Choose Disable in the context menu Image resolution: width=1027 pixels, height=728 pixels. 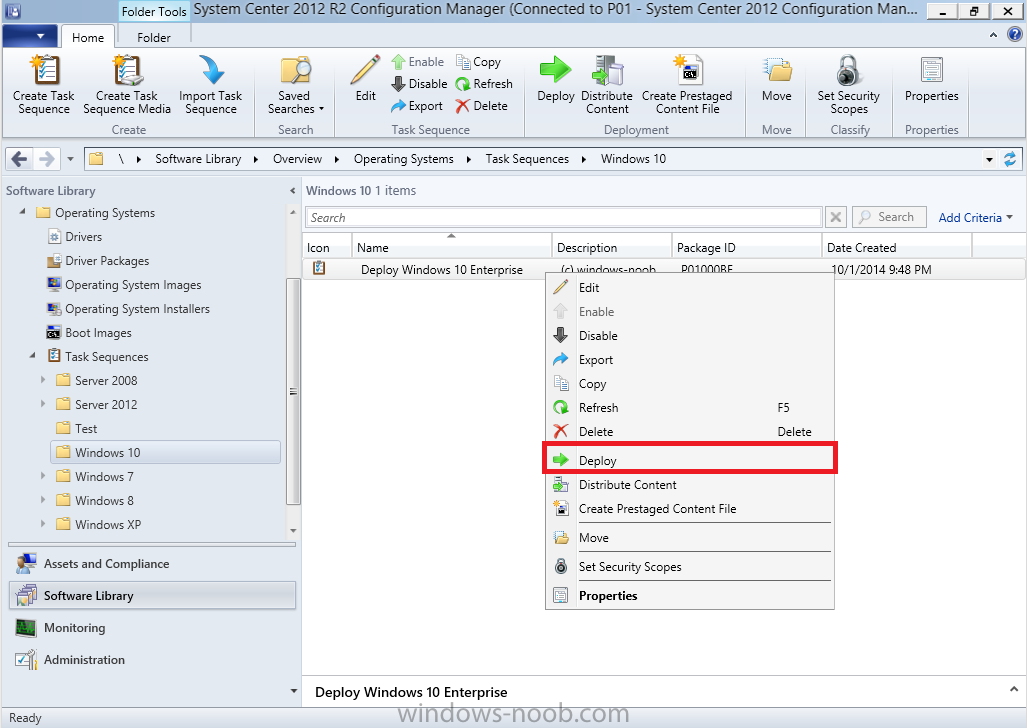(689, 335)
